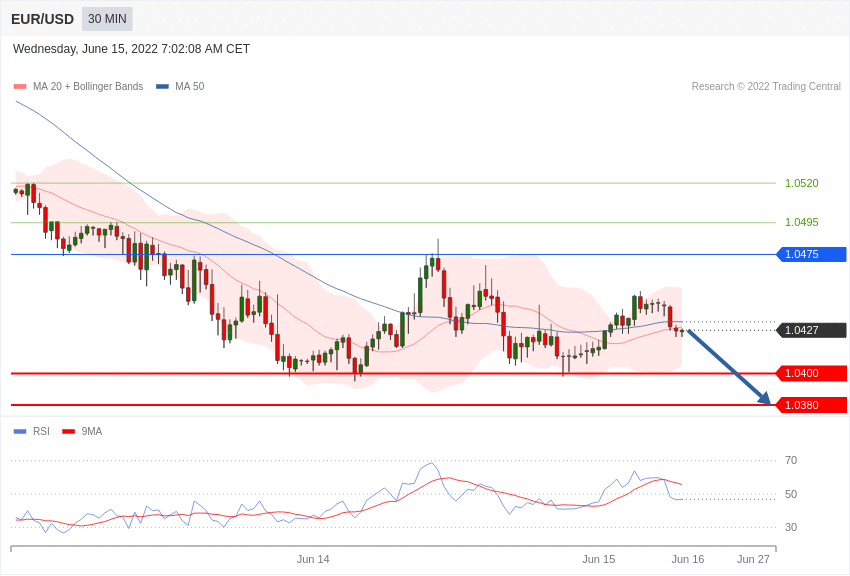Click the Jun 27 date axis label
Screen dimensions: 850x576
[x=753, y=559]
